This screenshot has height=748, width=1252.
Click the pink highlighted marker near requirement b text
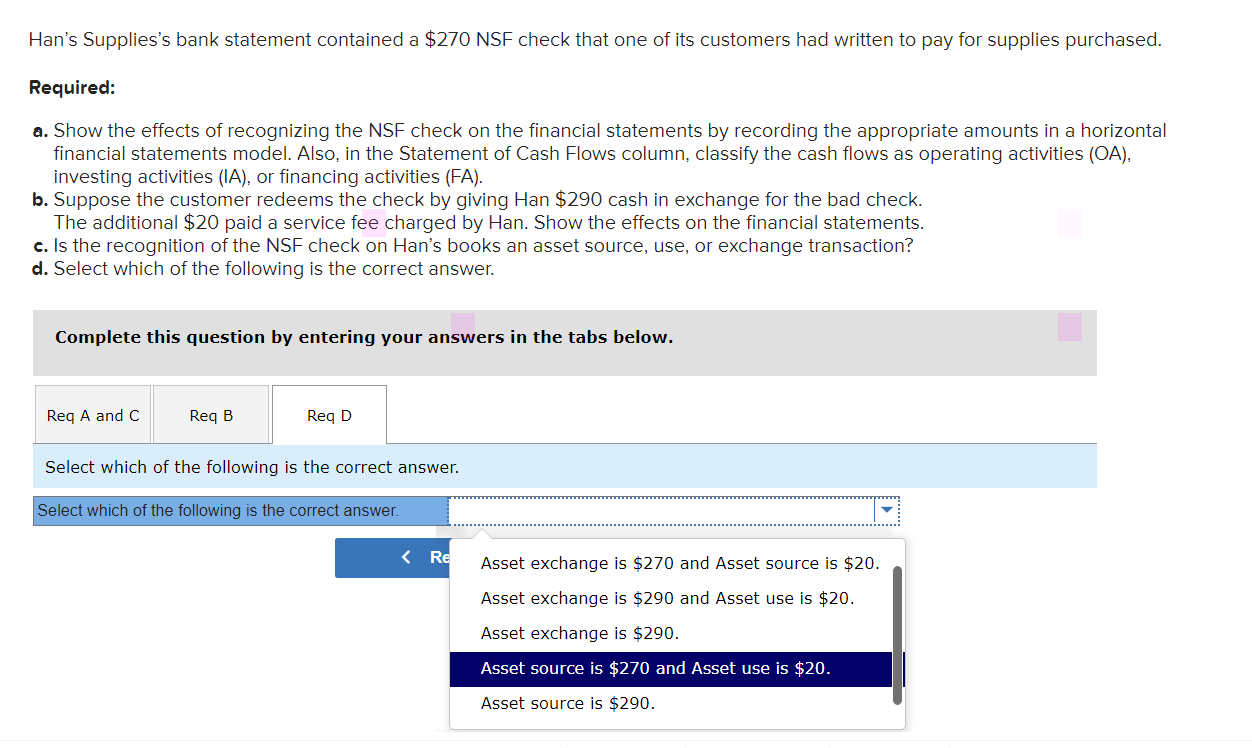click(x=374, y=220)
